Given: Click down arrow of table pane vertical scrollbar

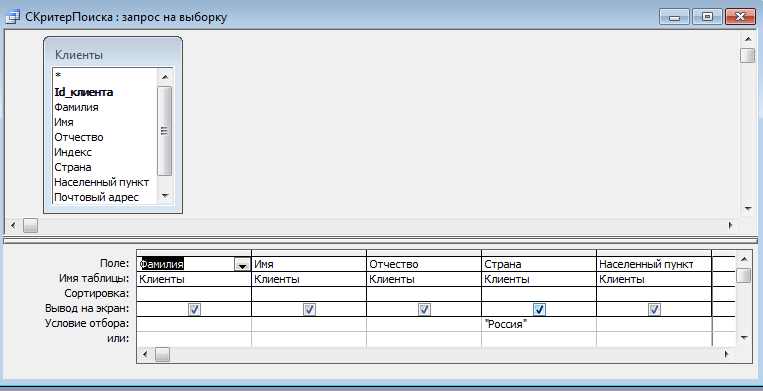Looking at the screenshot, I should point(747,209).
